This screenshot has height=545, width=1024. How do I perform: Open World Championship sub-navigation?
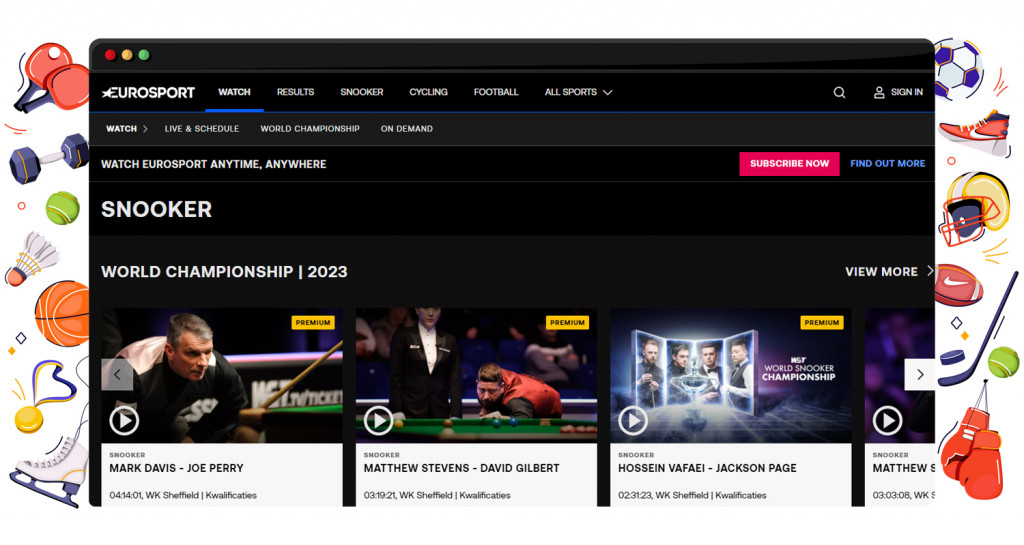pyautogui.click(x=310, y=129)
